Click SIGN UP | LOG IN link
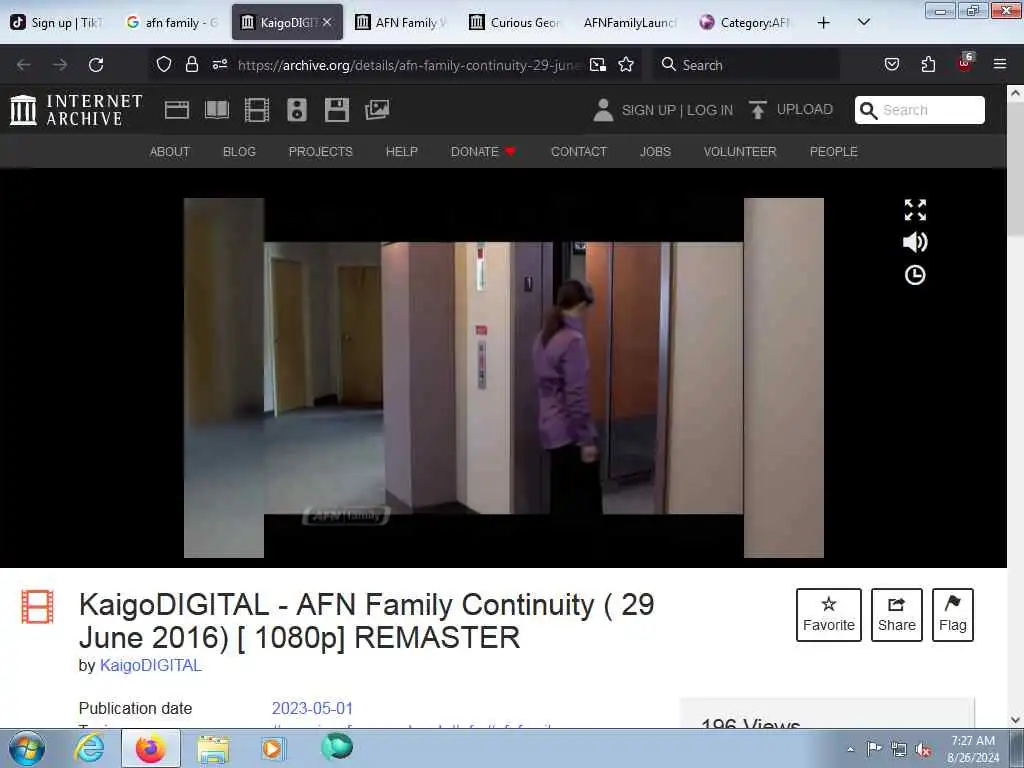 click(677, 110)
